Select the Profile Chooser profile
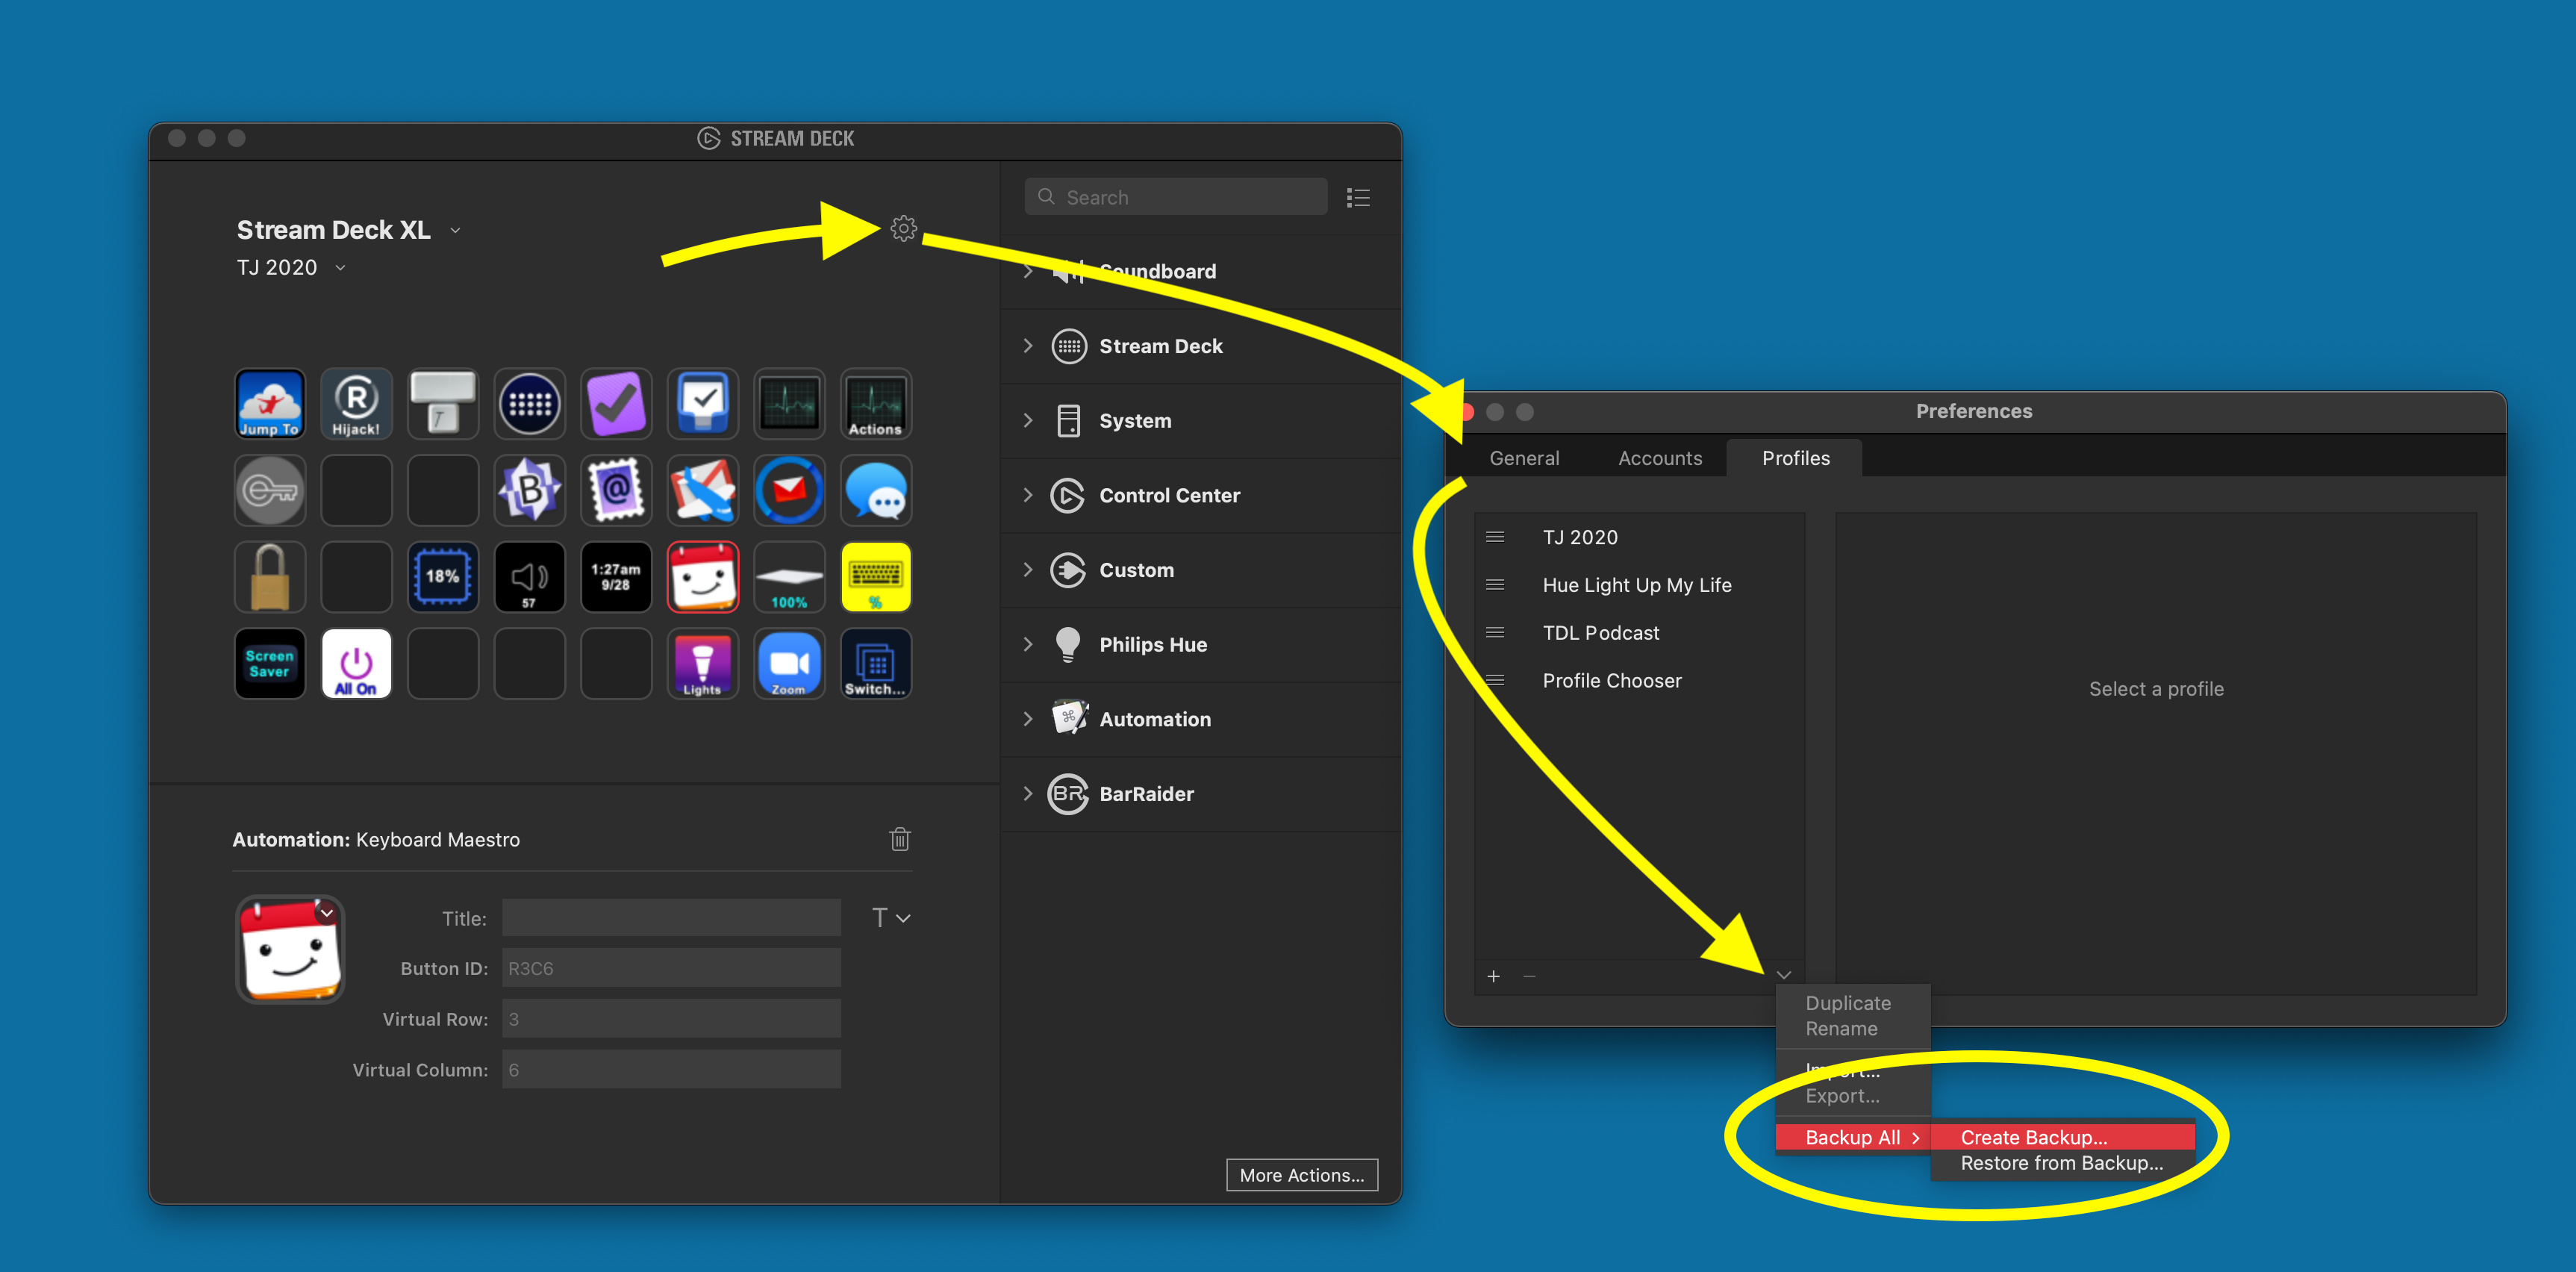This screenshot has height=1272, width=2576. (1639, 681)
